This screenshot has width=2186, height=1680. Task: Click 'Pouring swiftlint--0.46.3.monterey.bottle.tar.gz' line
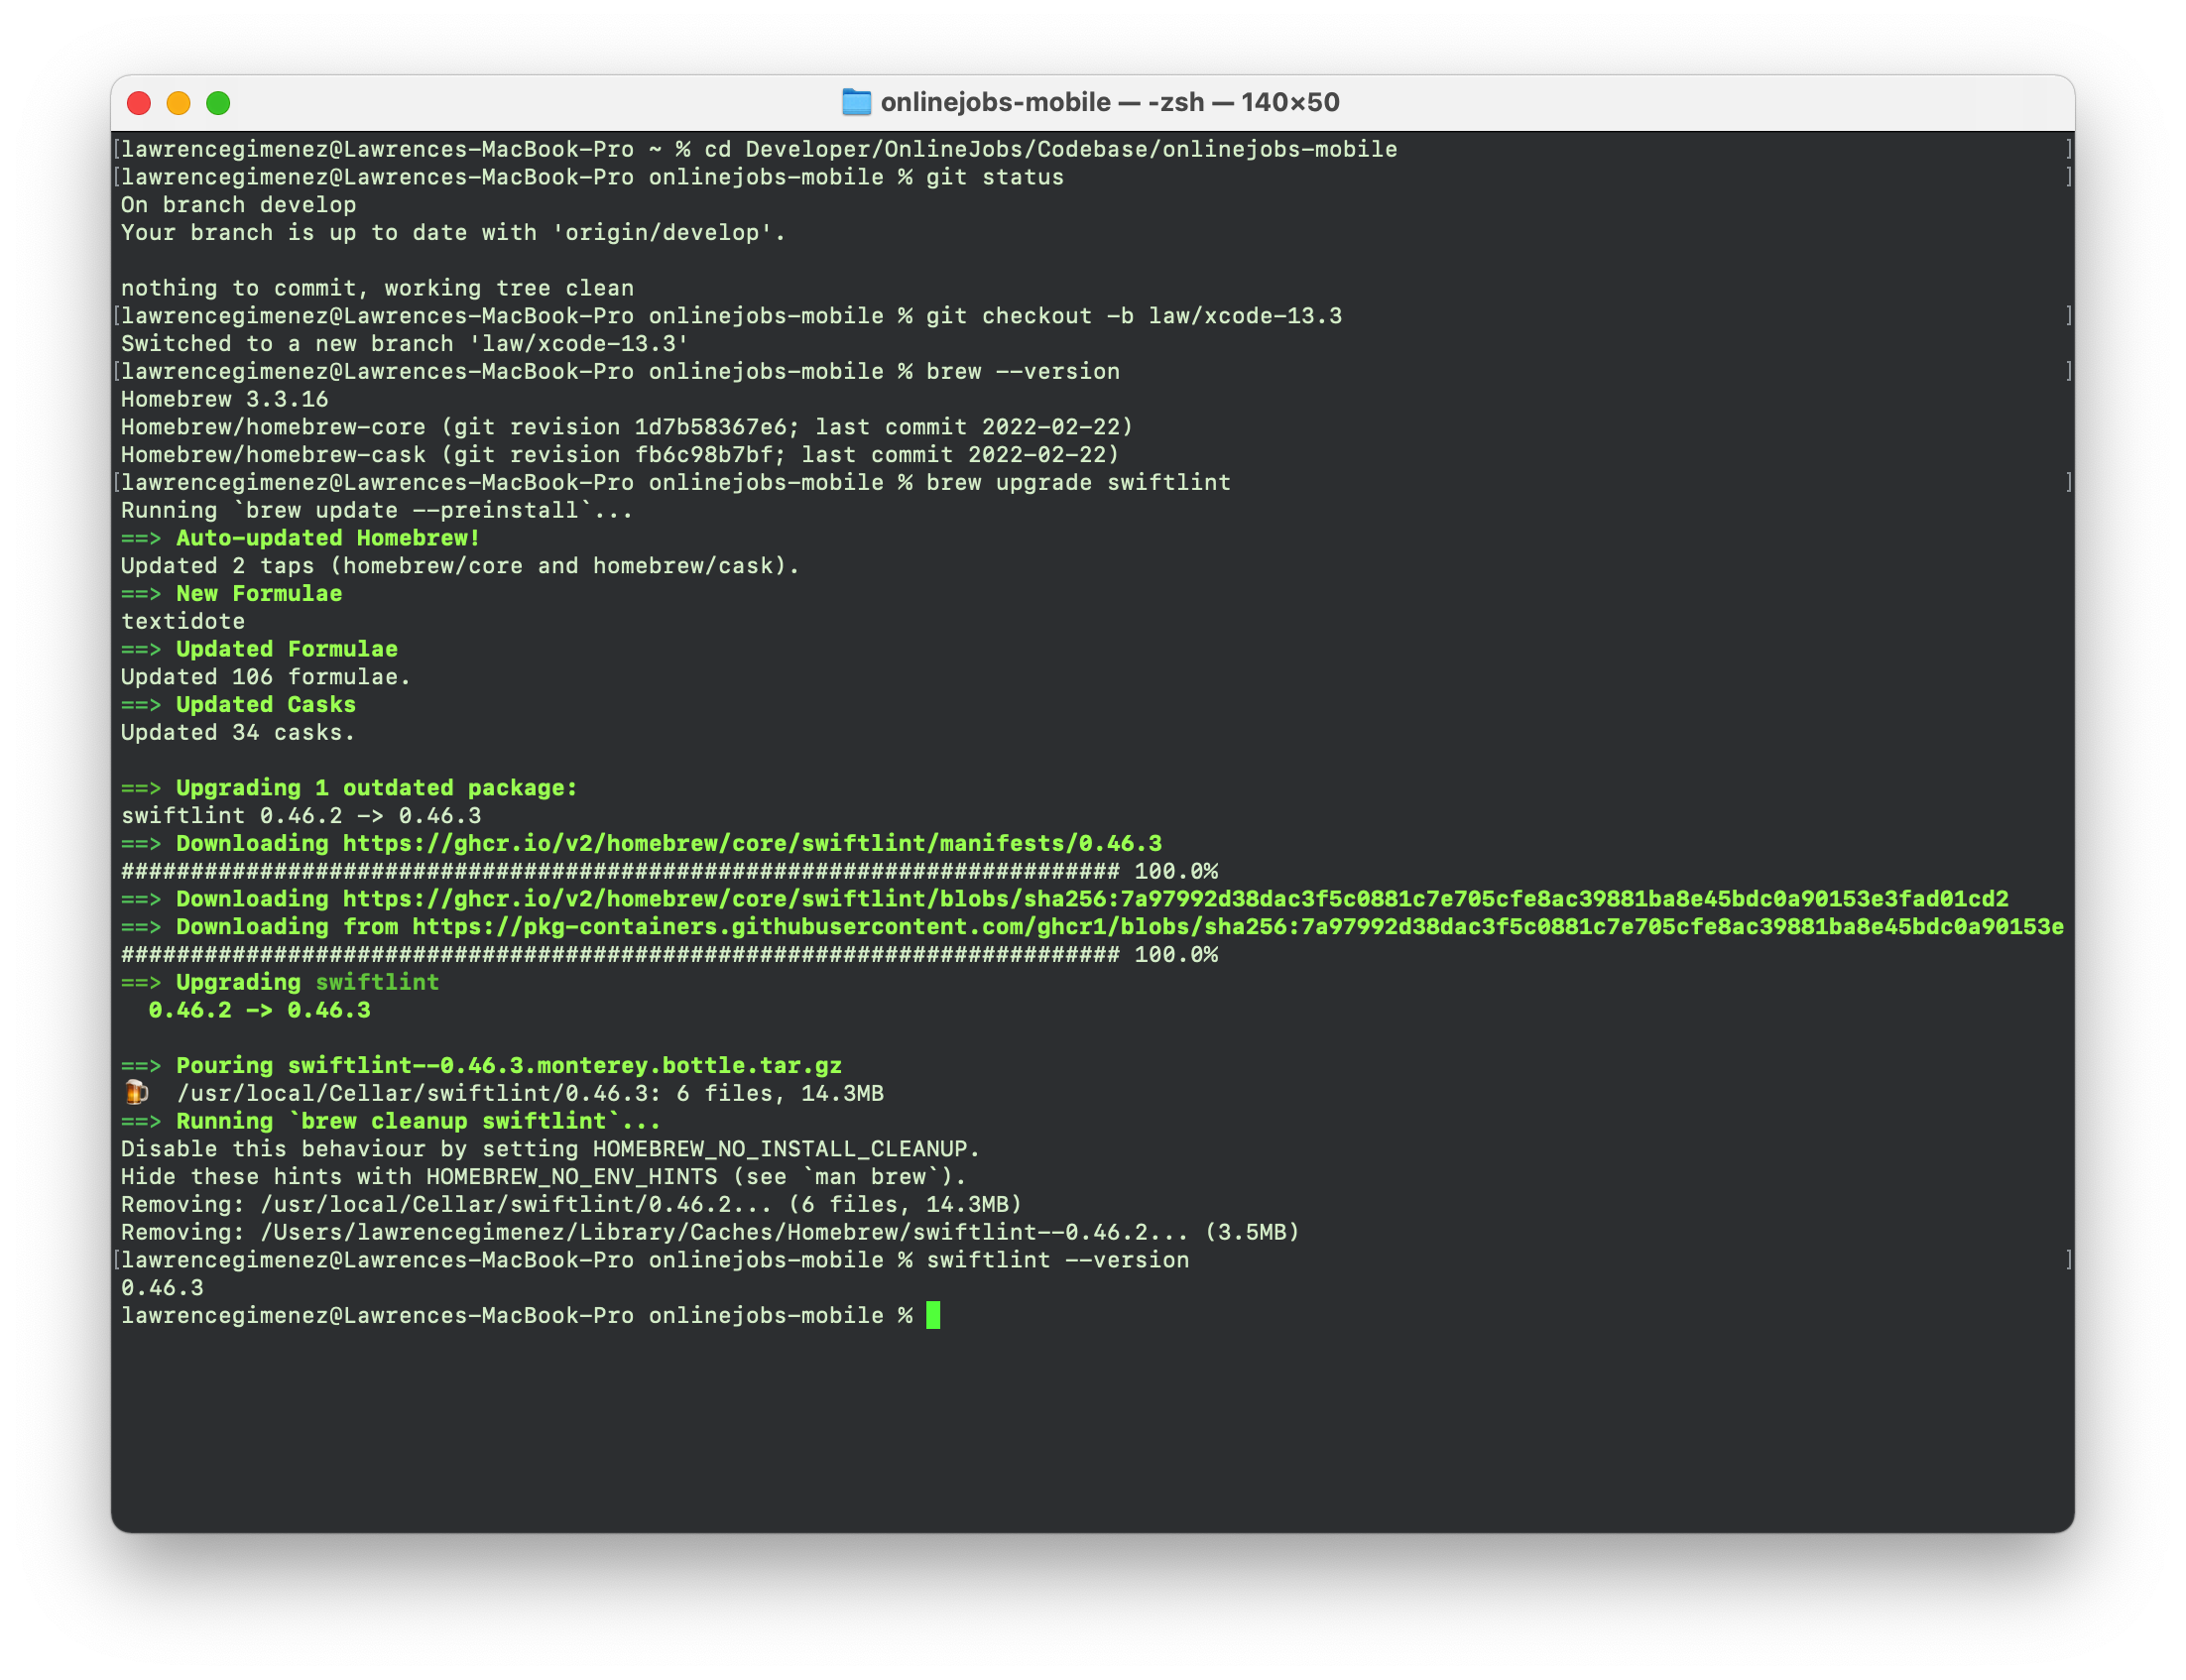(509, 1066)
